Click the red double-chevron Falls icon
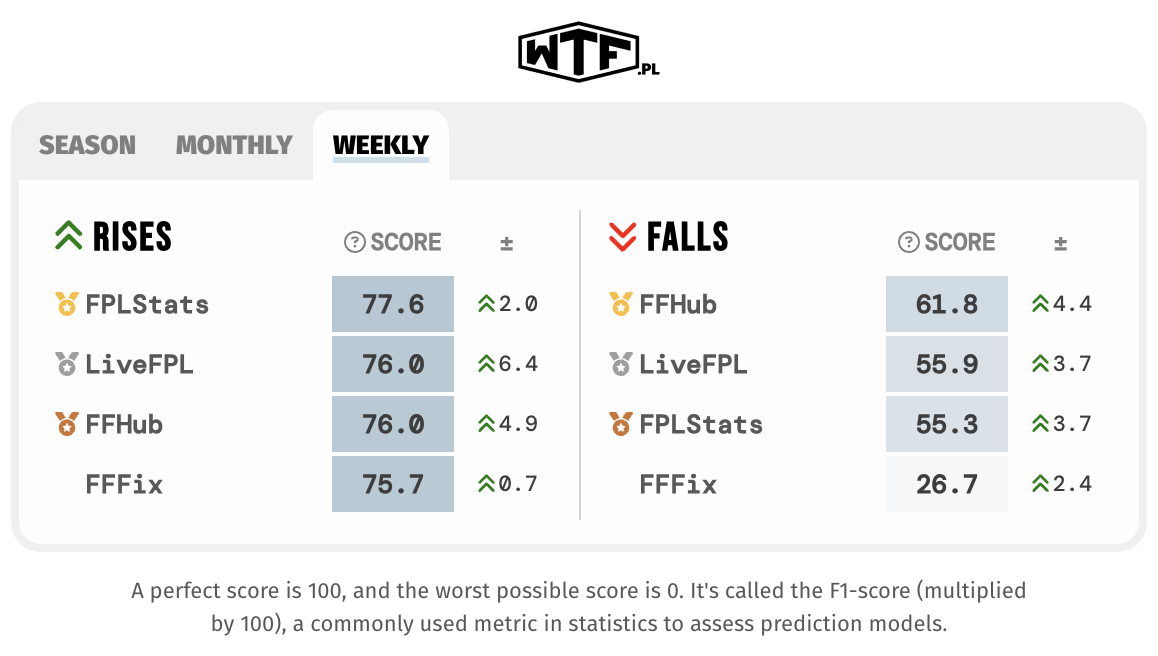This screenshot has width=1158, height=656. [620, 234]
